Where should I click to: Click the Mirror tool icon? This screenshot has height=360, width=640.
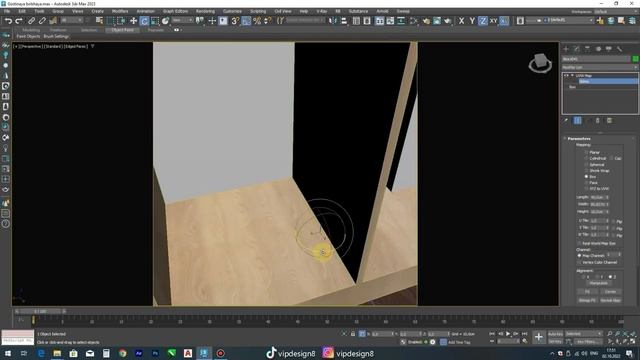pos(333,21)
